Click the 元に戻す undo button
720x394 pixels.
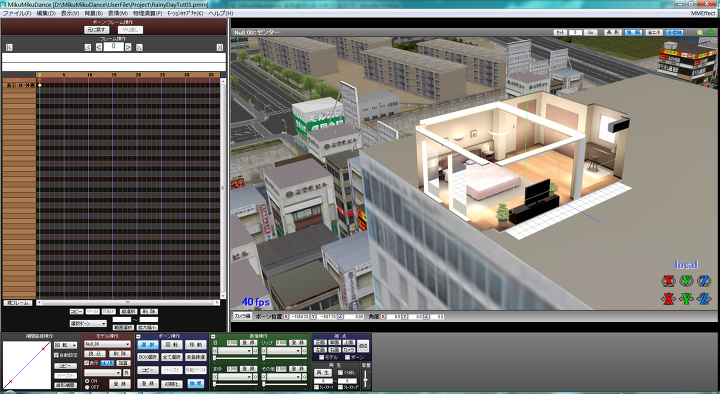96,30
